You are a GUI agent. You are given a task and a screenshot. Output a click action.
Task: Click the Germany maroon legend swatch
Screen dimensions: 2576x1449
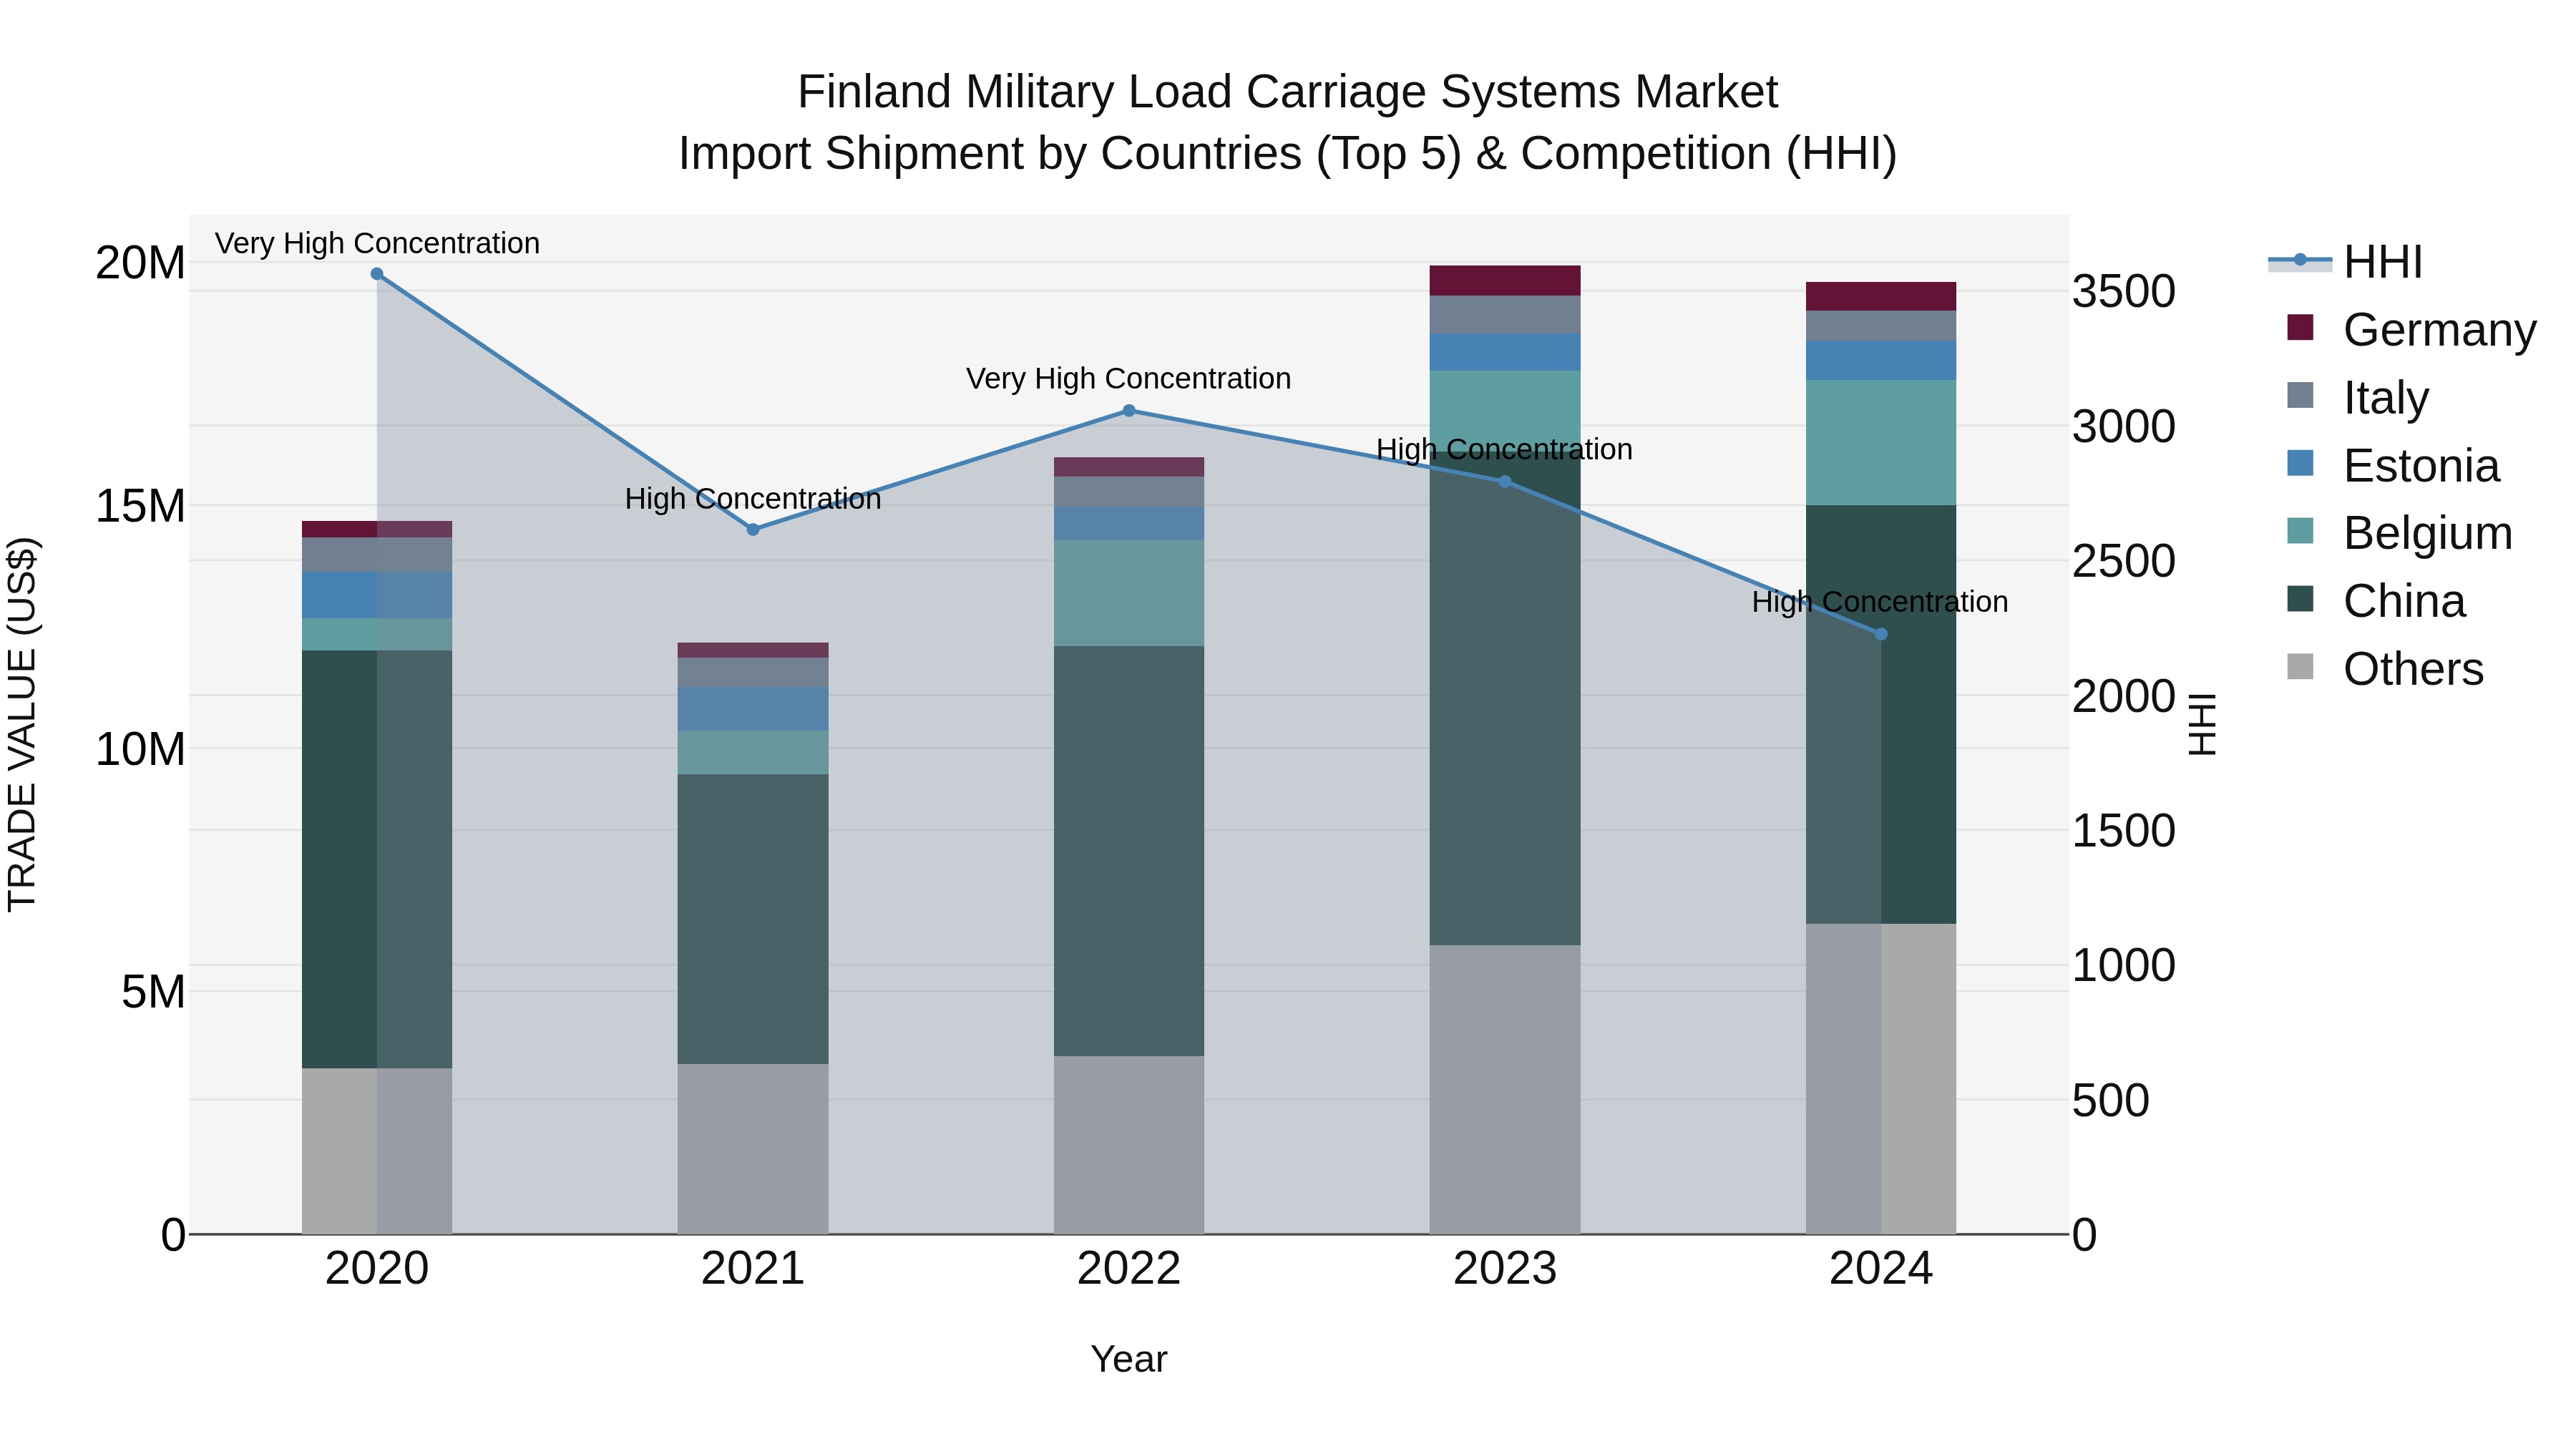point(2300,328)
